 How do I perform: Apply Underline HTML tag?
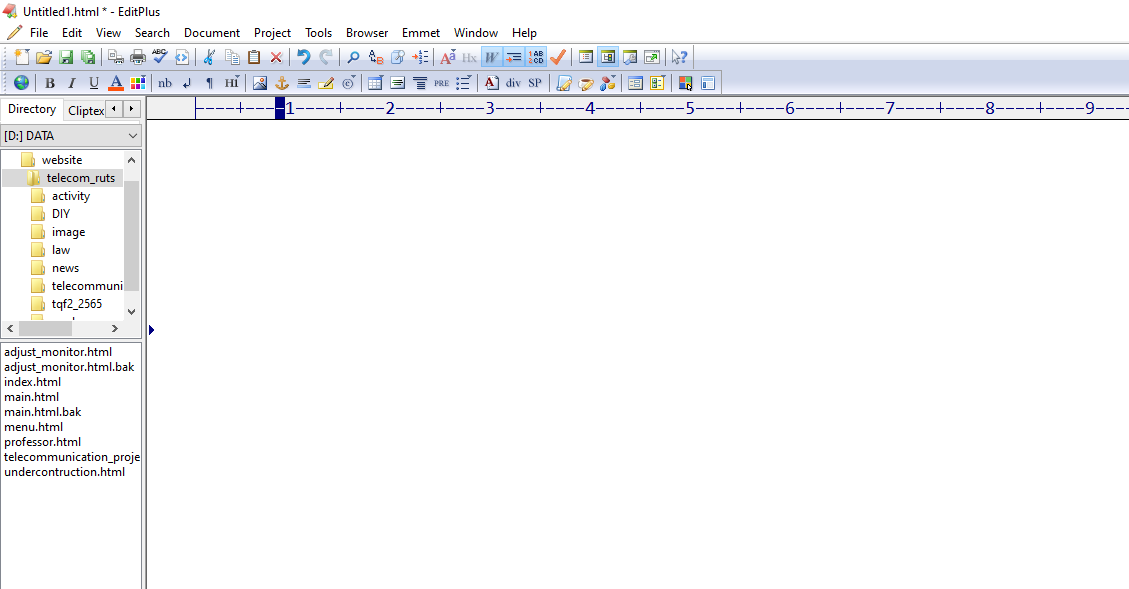[x=94, y=83]
